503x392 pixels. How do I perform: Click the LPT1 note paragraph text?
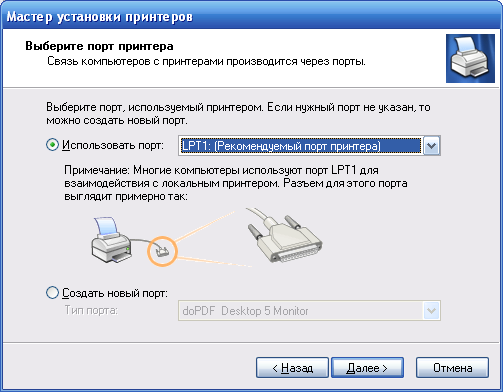(236, 183)
